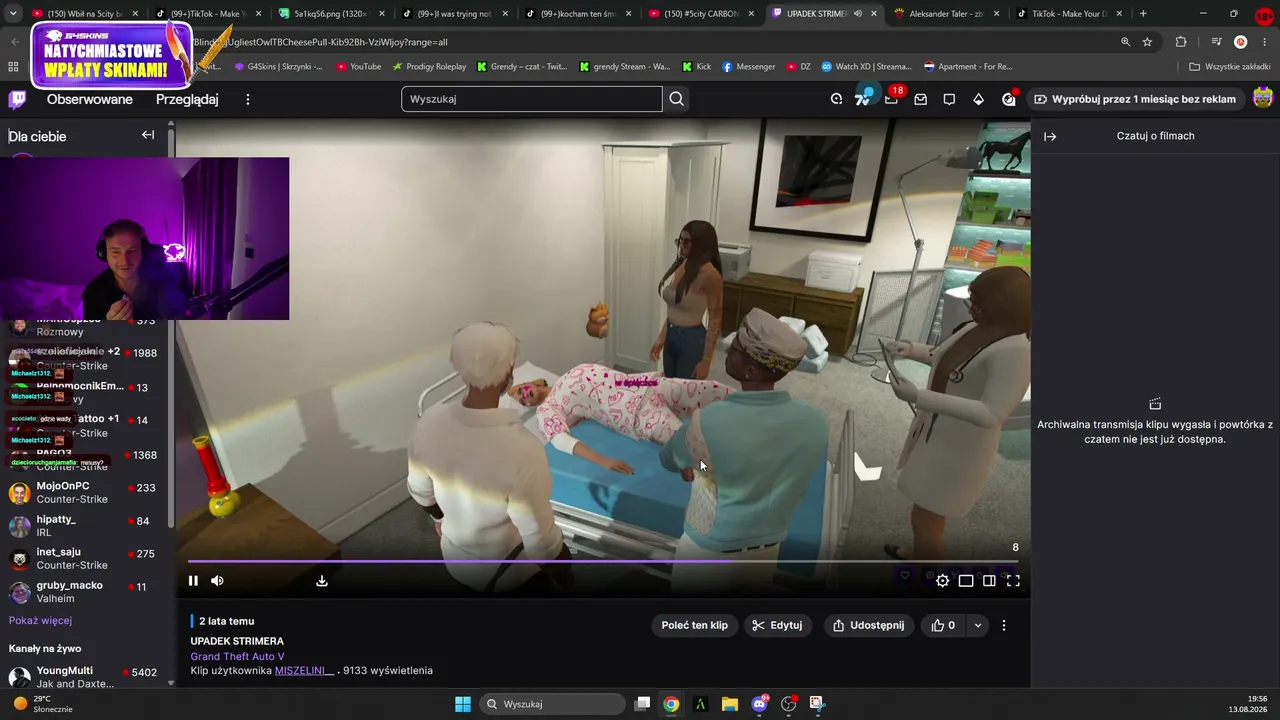
Task: Open inet_saju channel in sidebar
Action: click(84, 558)
